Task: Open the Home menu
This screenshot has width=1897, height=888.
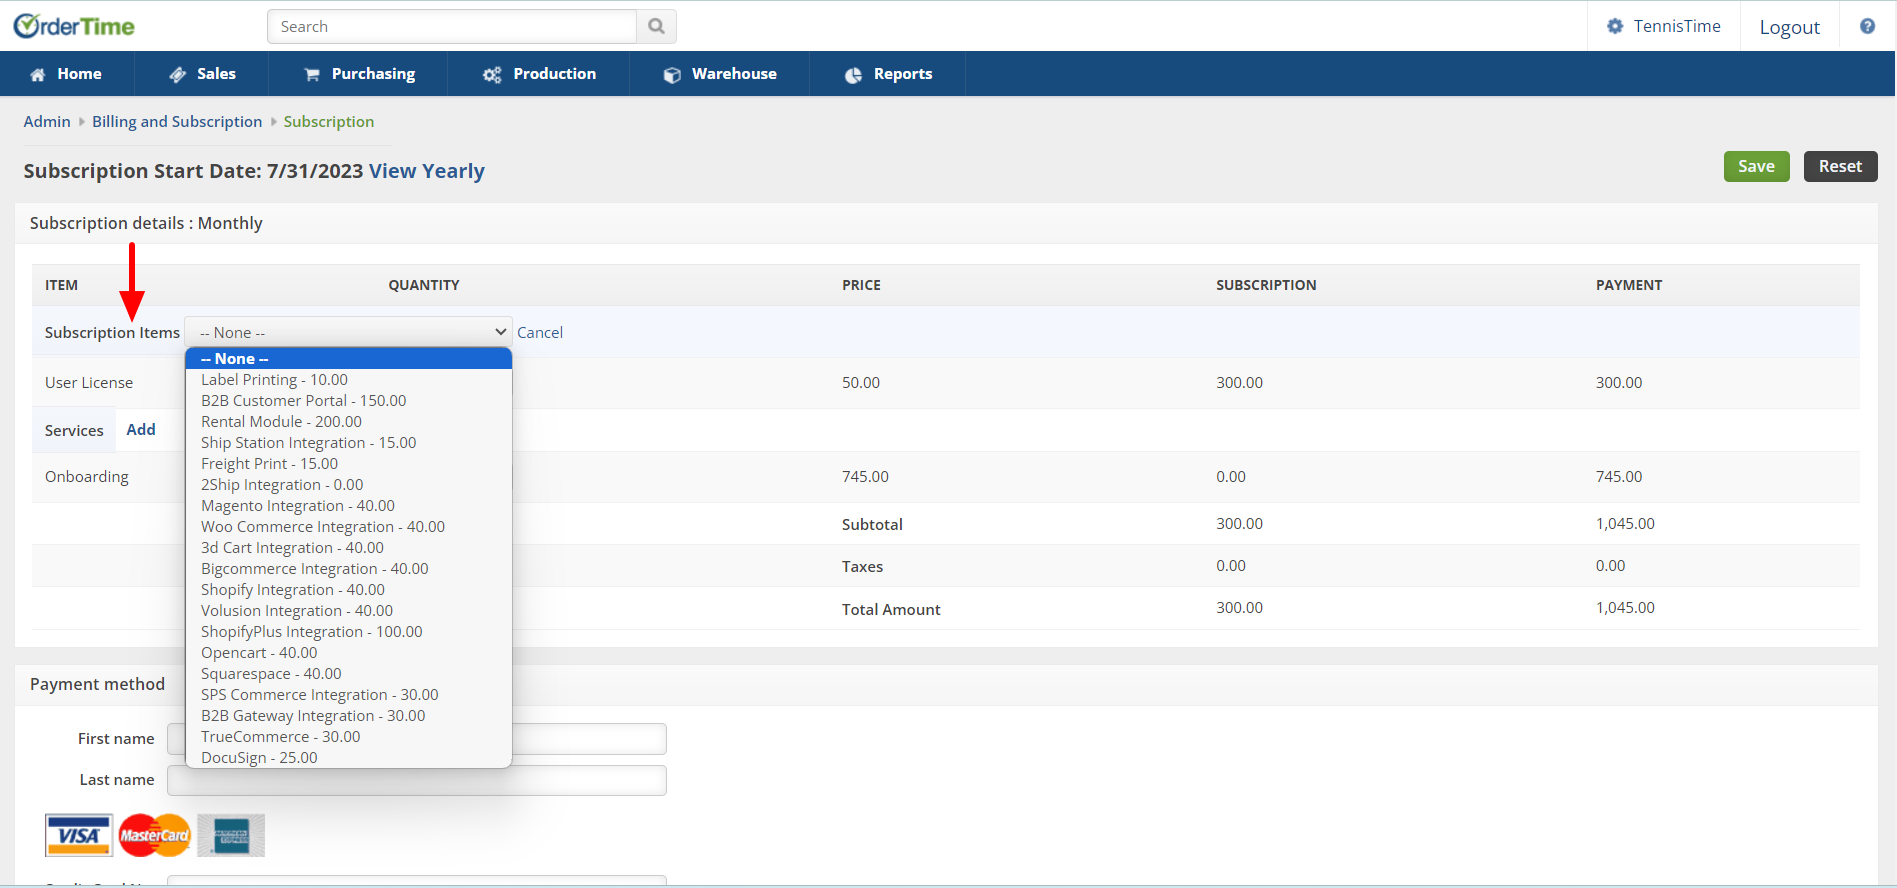Action: click(67, 74)
